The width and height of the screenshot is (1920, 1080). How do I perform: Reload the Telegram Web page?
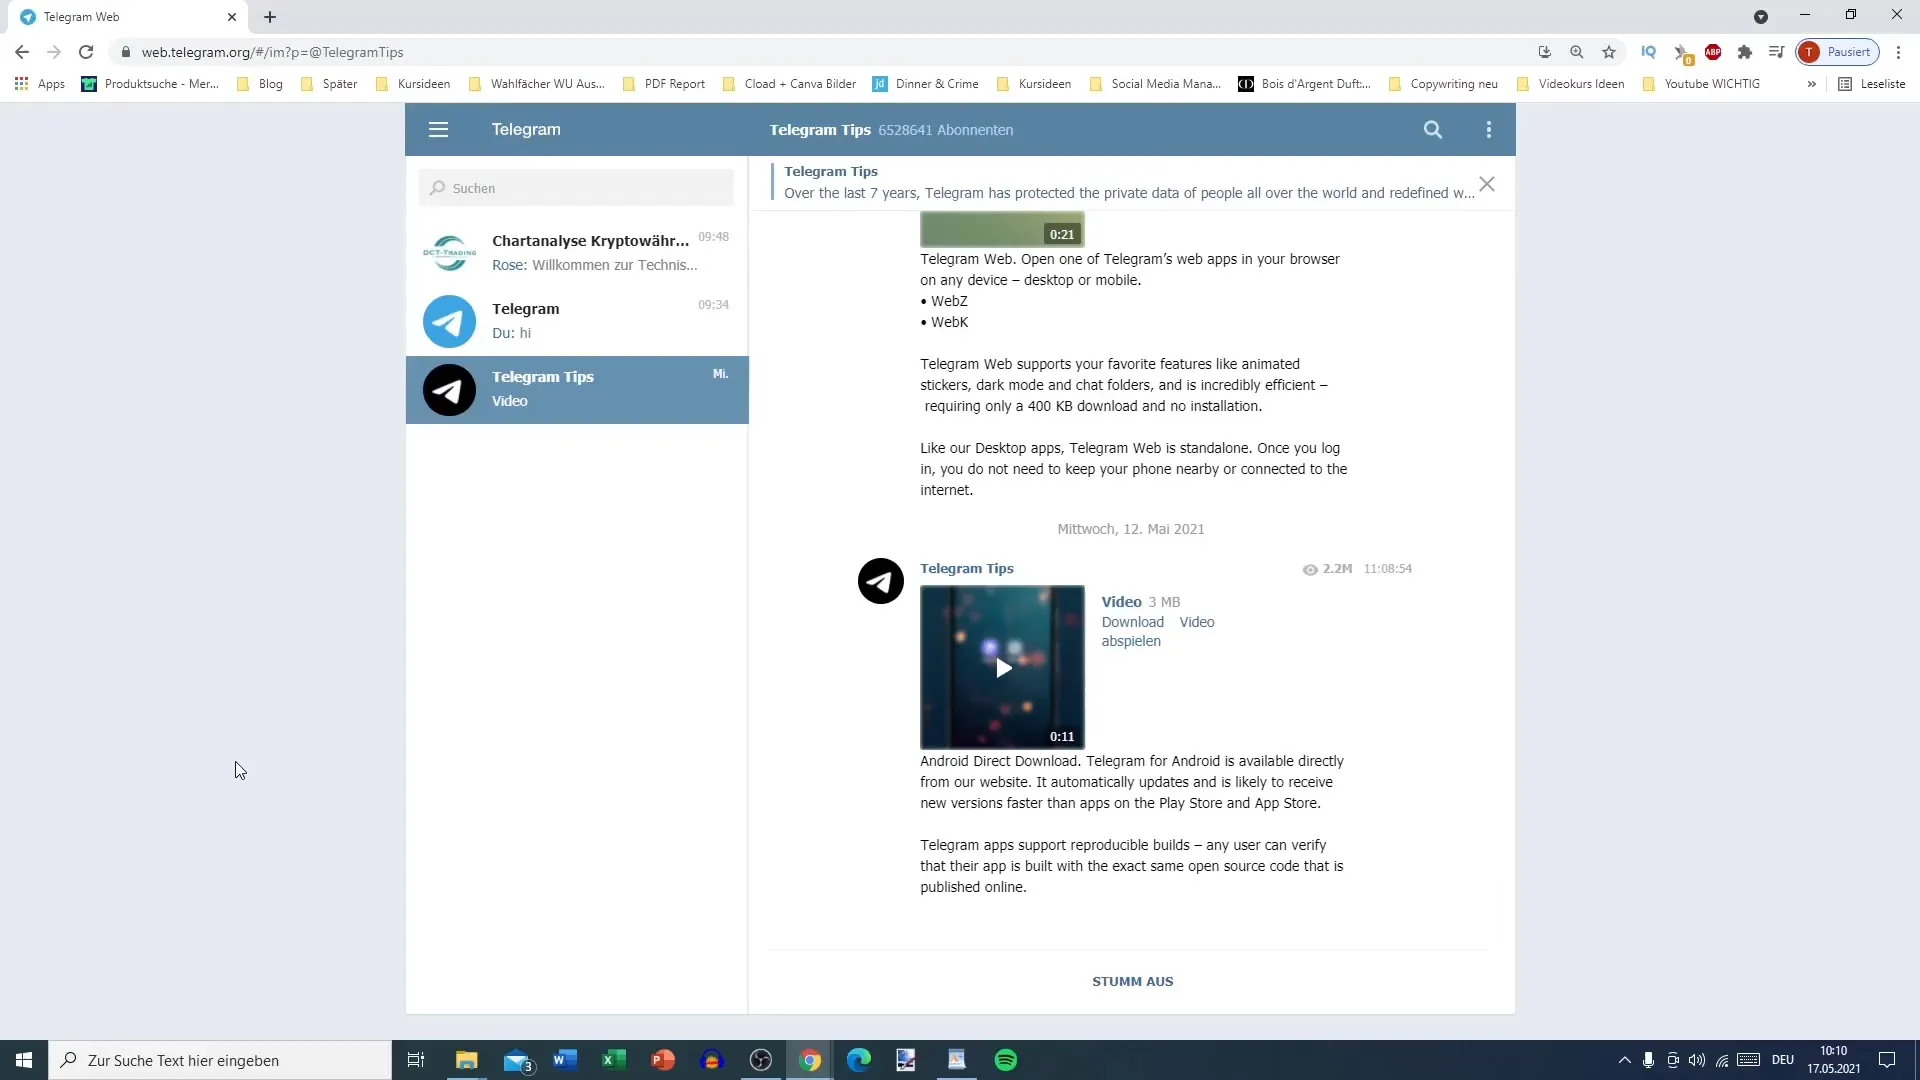(x=86, y=52)
